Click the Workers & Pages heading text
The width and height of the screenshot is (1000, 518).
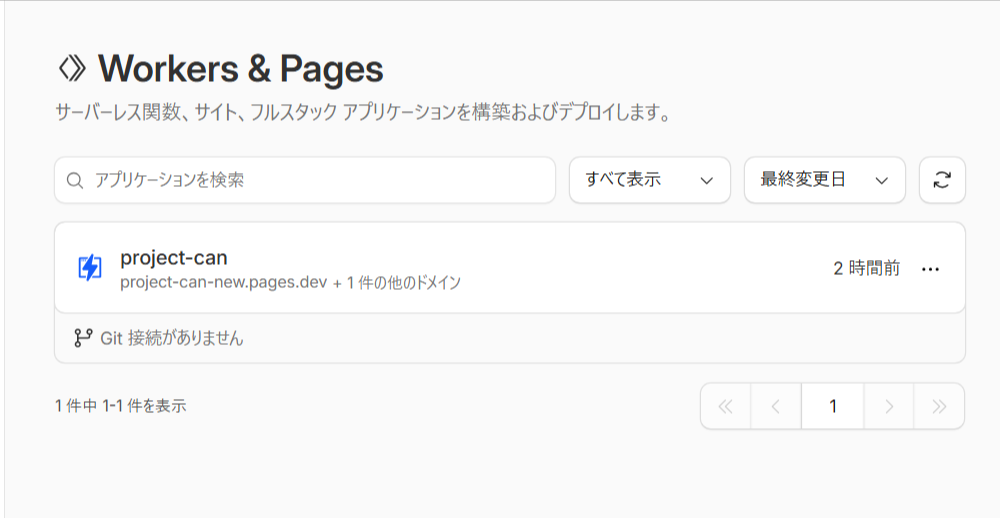(x=241, y=69)
